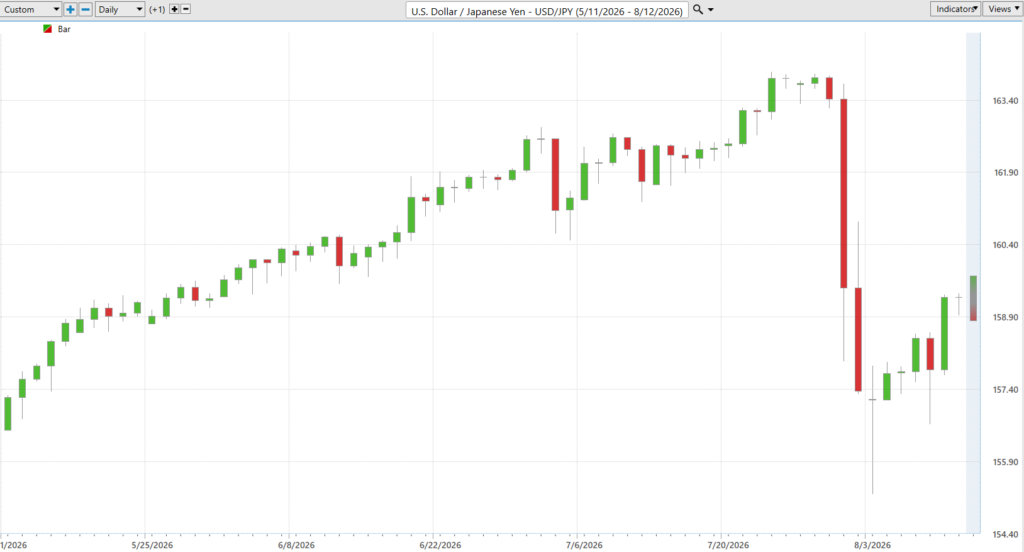Click the (+1) forecast offset label
Viewport: 1024px width, 552px height.
[x=157, y=10]
